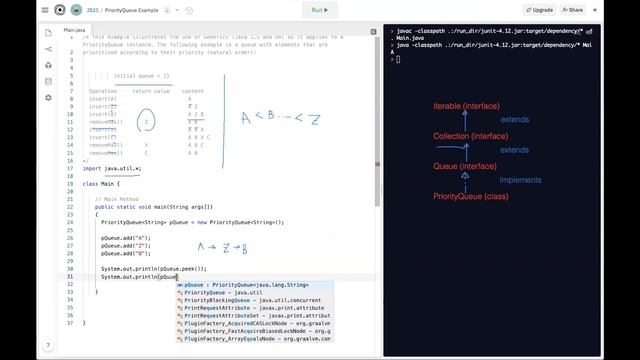640x360 pixels.
Task: Run the program with Run button
Action: coord(320,10)
